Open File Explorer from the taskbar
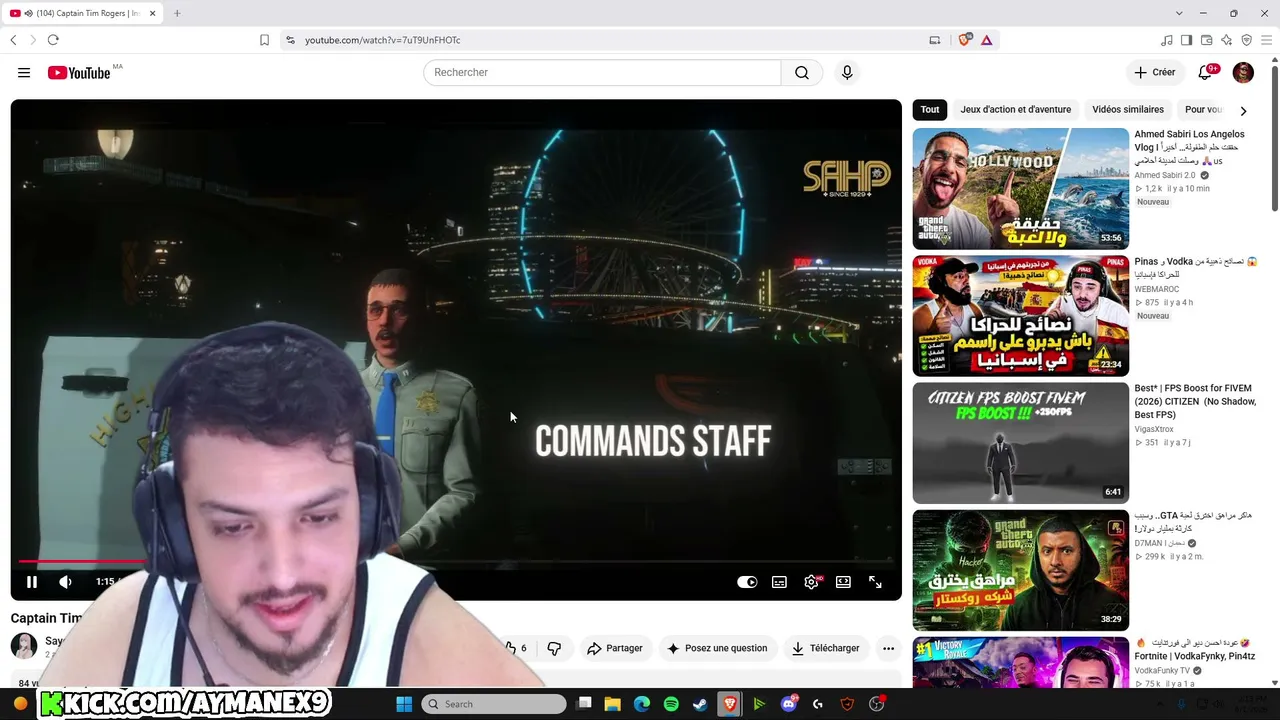Image resolution: width=1280 pixels, height=720 pixels. (612, 704)
